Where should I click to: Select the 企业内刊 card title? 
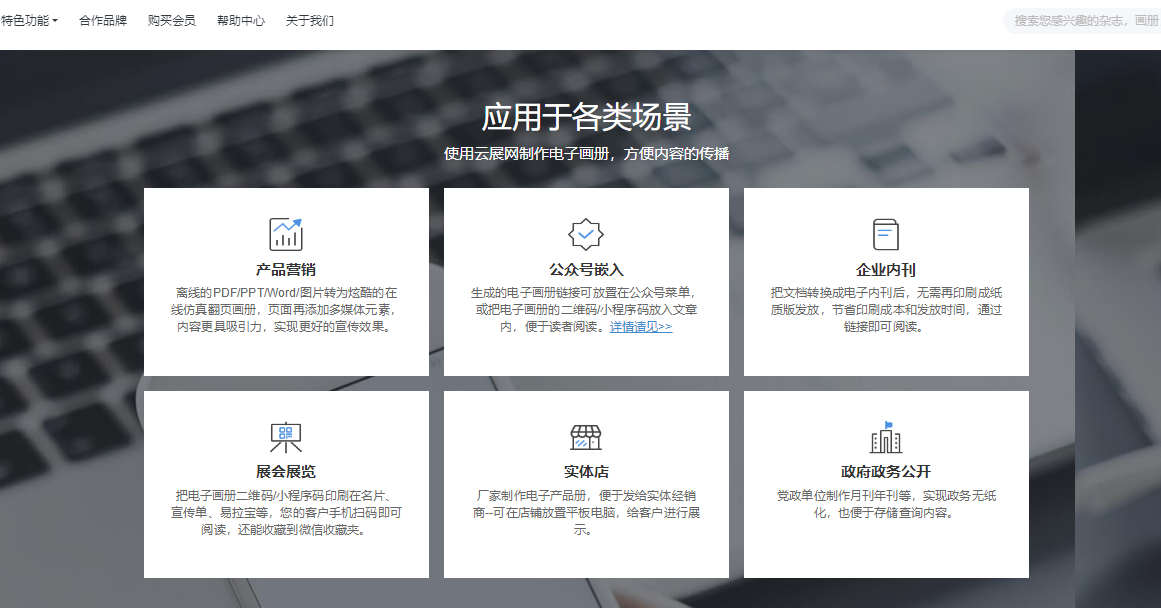pyautogui.click(x=886, y=270)
